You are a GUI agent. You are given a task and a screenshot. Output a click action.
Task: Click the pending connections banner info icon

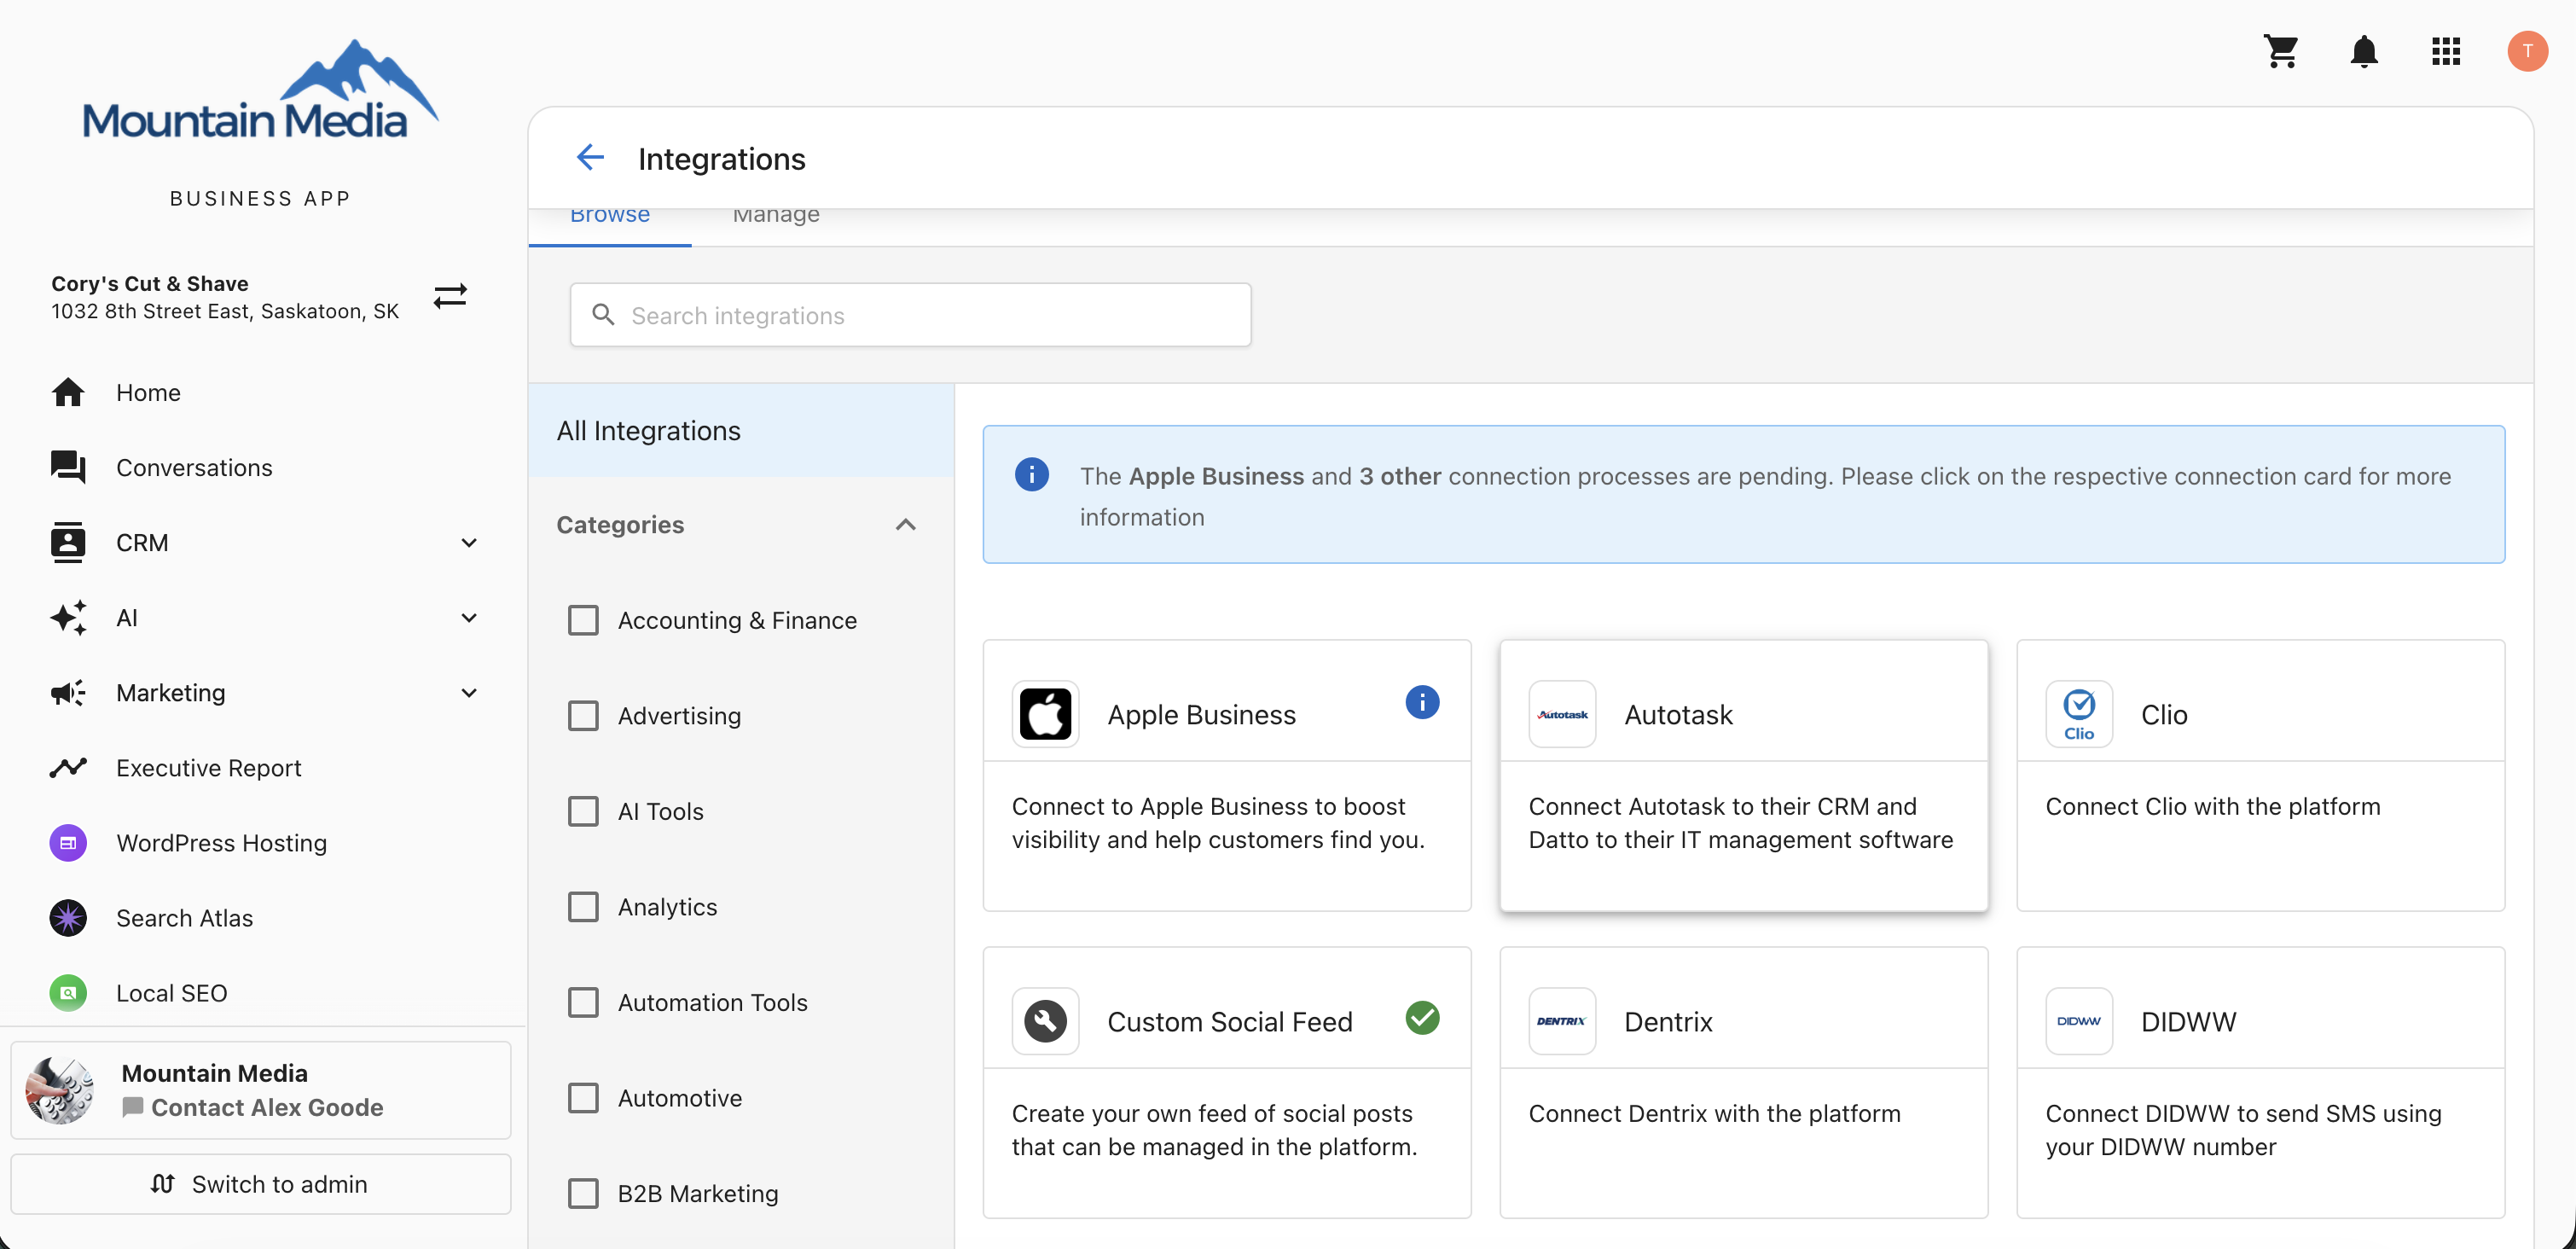tap(1031, 474)
